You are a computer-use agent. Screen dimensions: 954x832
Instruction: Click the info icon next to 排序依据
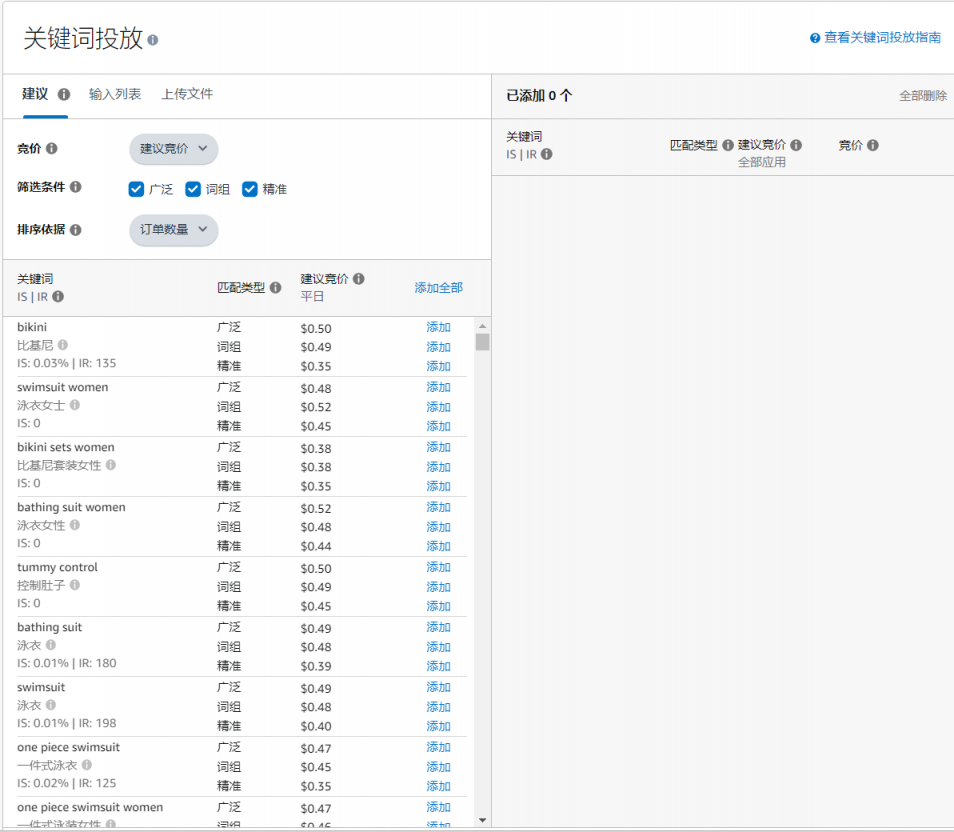coord(78,230)
